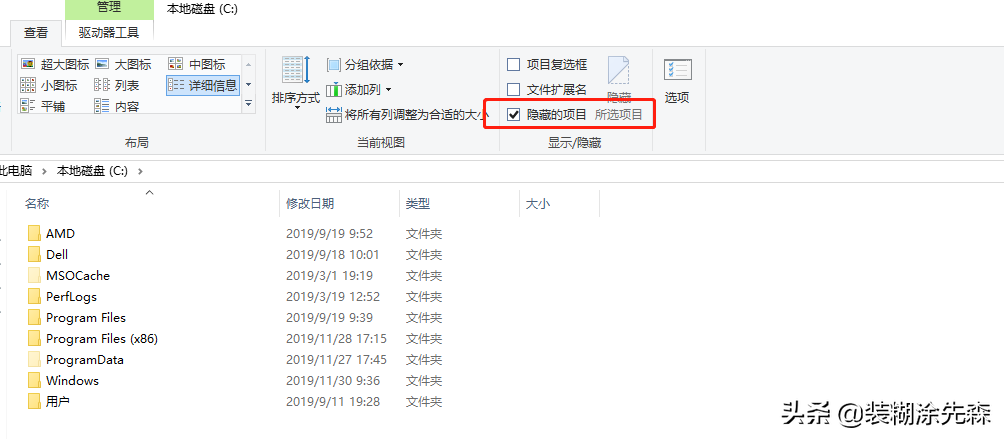
Task: Click the MSOCache hidden folder icon
Action: 35,276
